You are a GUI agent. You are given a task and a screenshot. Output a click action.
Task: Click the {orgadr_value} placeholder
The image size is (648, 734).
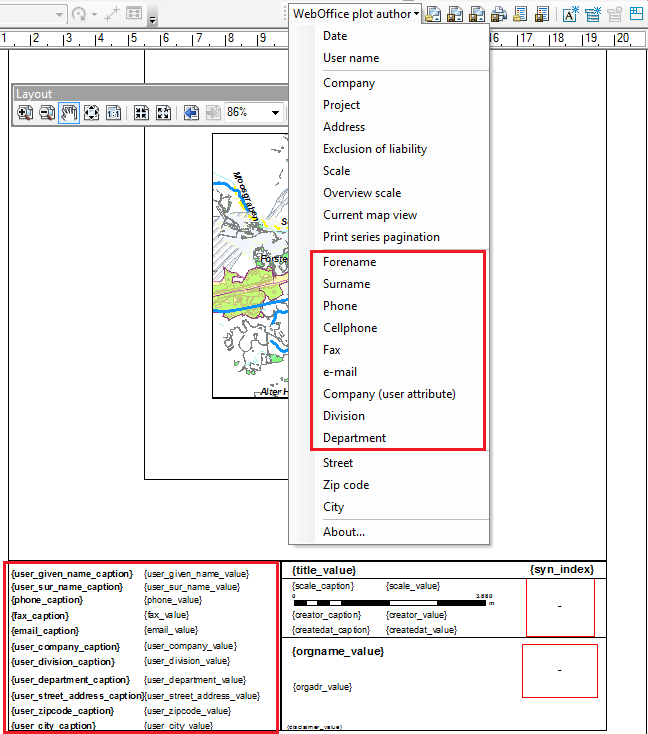pyautogui.click(x=323, y=687)
